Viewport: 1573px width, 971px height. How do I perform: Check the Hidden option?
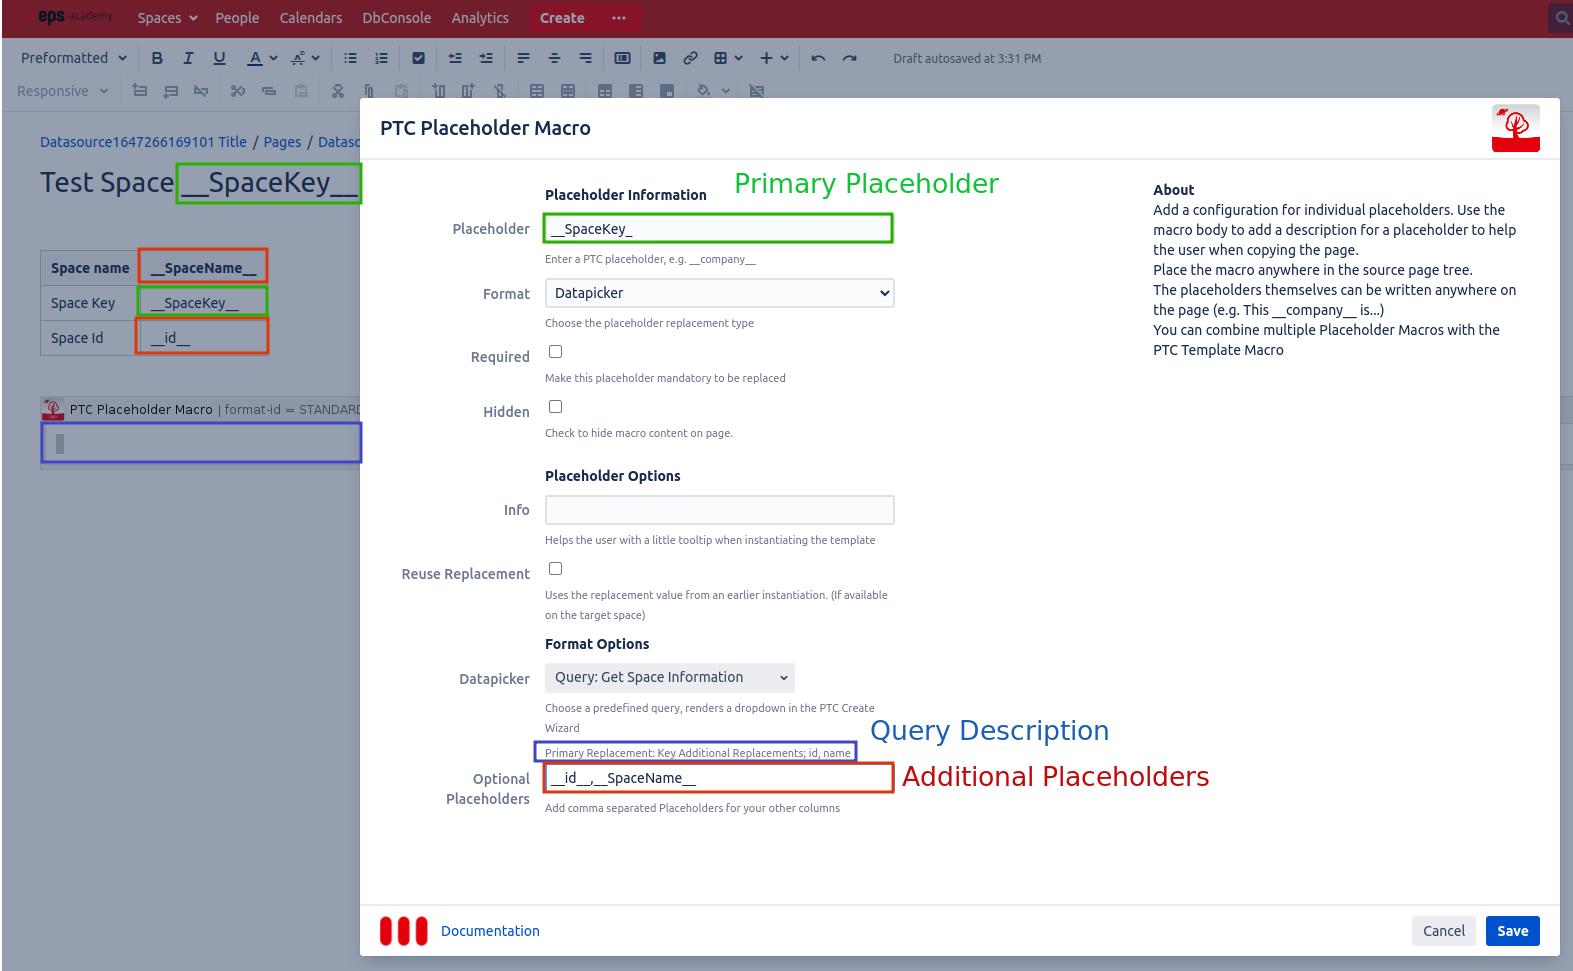(556, 407)
